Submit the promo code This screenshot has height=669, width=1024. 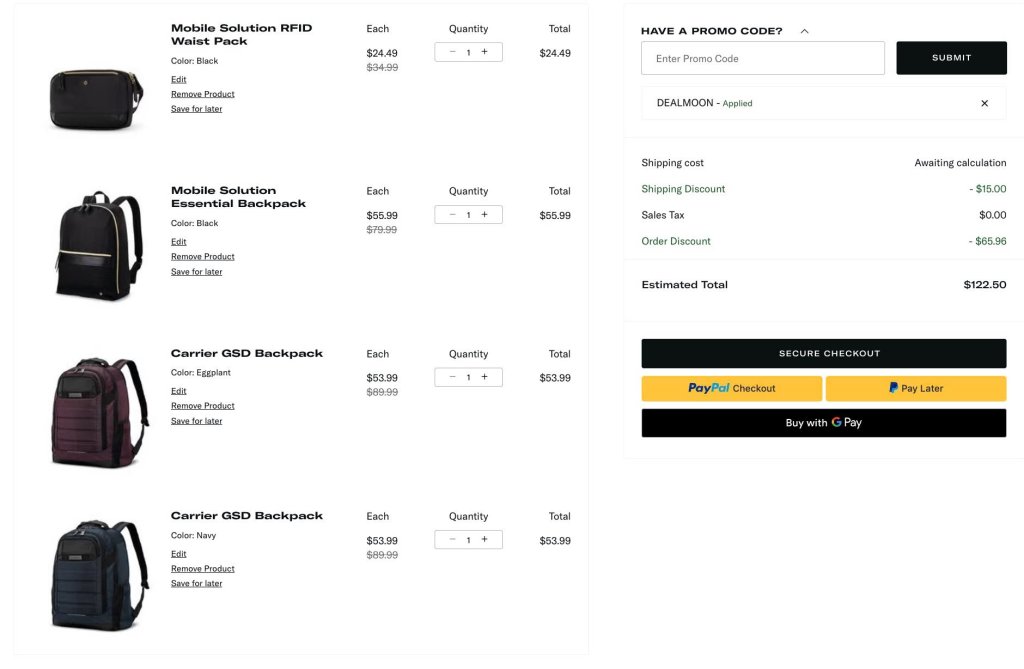[x=951, y=58]
